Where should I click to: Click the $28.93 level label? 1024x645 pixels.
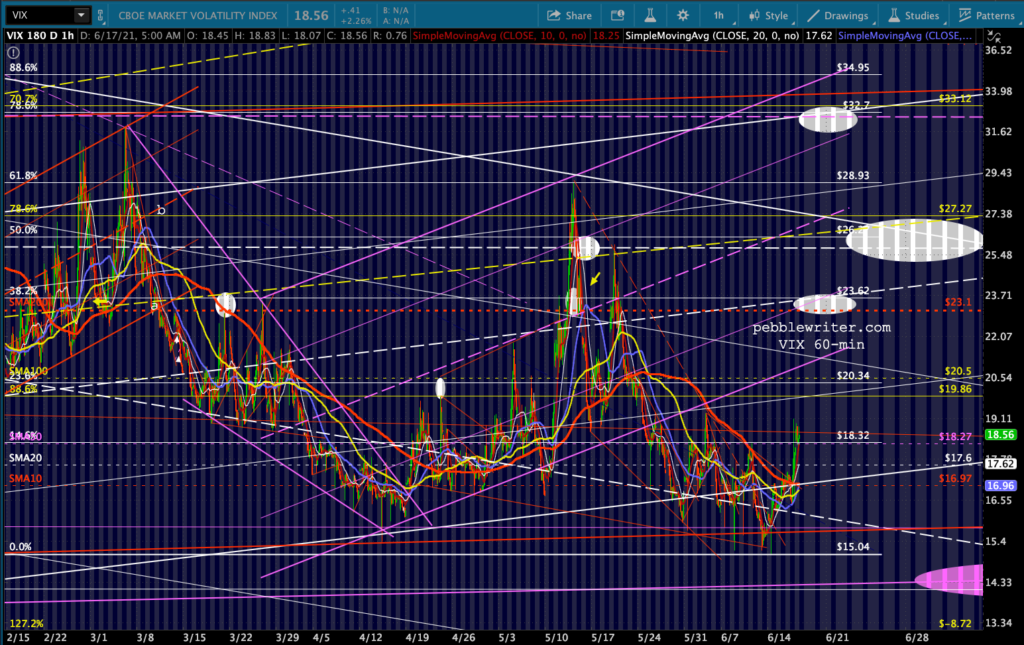pyautogui.click(x=853, y=176)
